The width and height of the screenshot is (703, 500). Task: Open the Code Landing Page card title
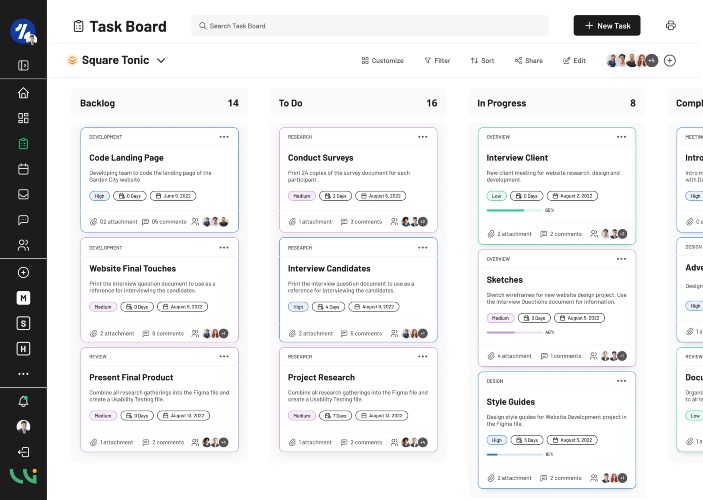pyautogui.click(x=126, y=158)
